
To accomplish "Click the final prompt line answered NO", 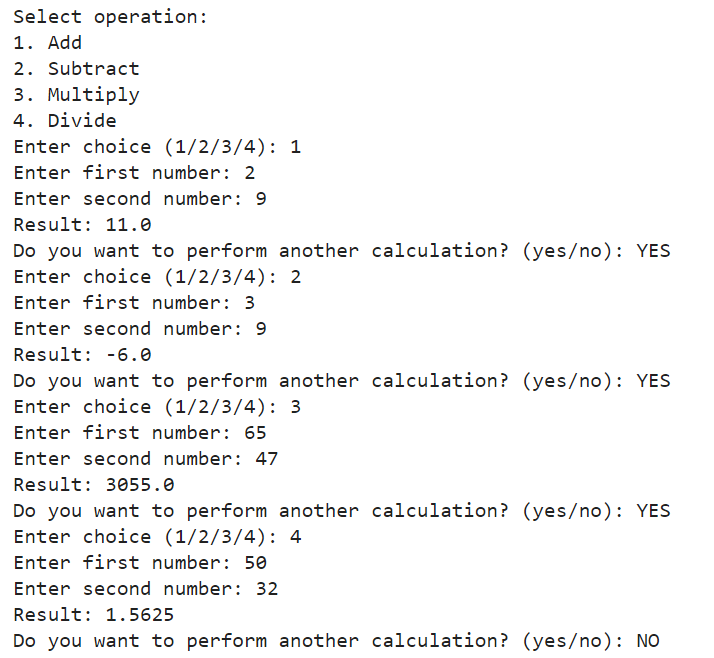I will pyautogui.click(x=336, y=641).
